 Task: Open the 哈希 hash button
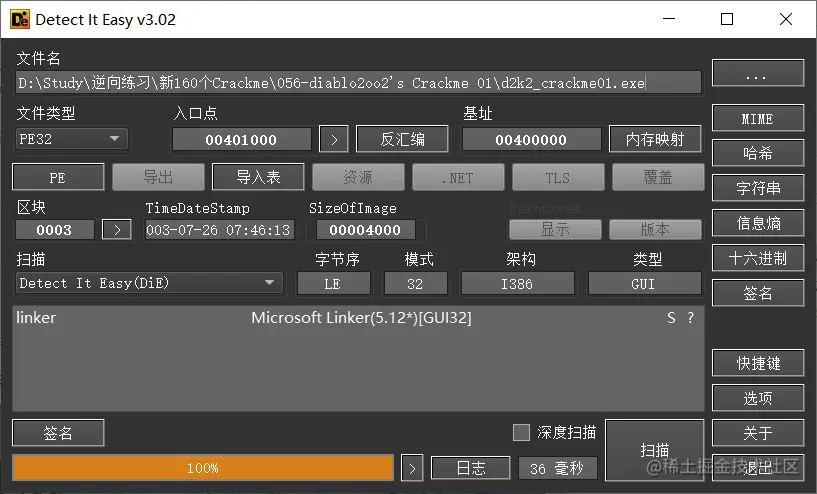(x=758, y=153)
